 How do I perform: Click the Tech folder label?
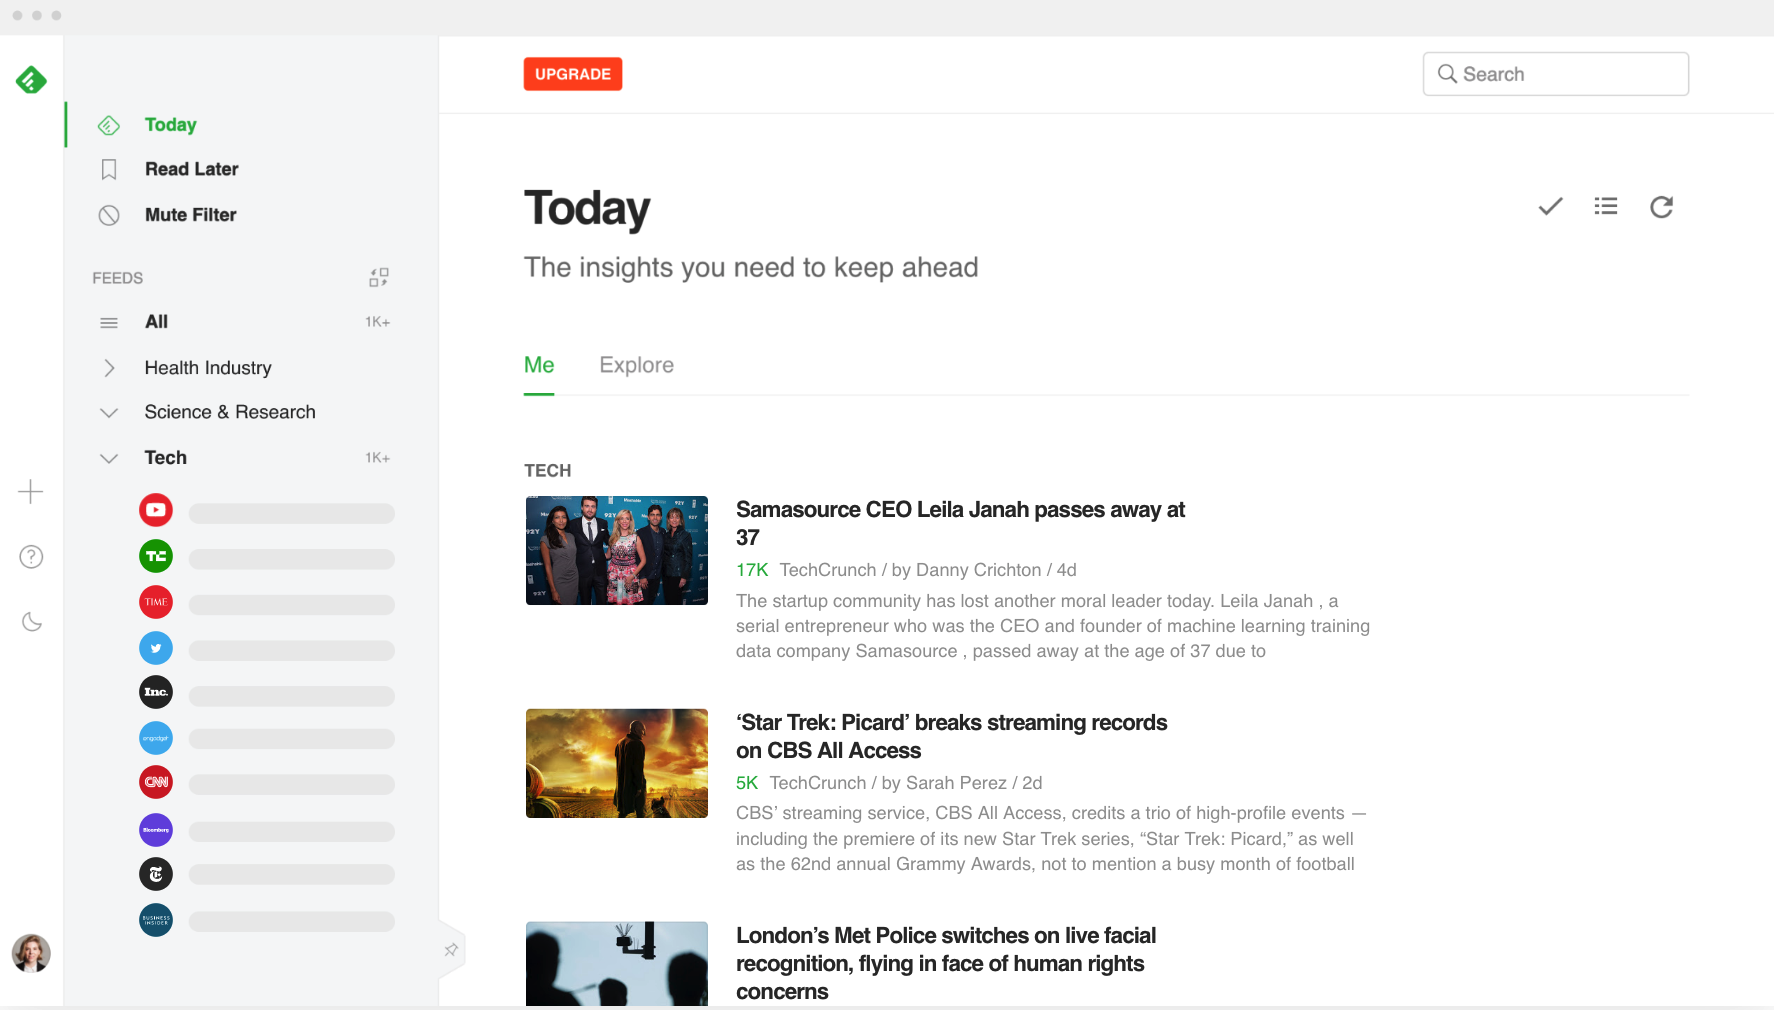pyautogui.click(x=166, y=458)
